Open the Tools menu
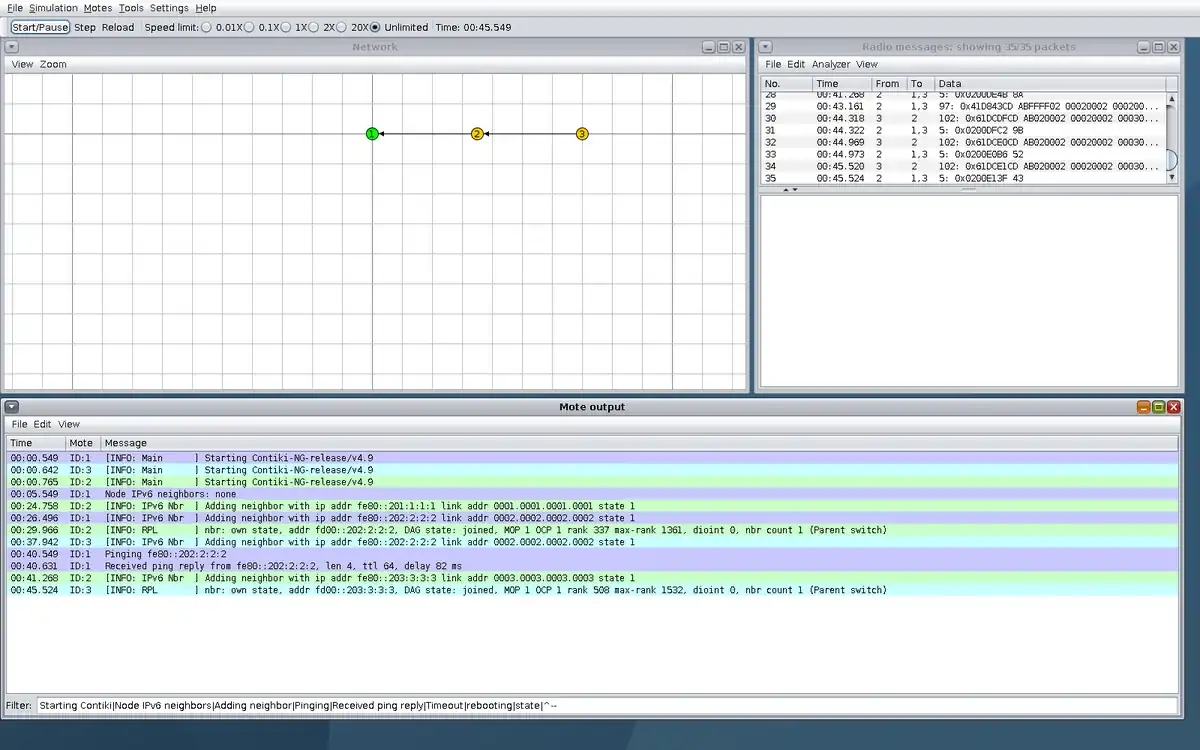This screenshot has height=750, width=1200. (x=131, y=8)
